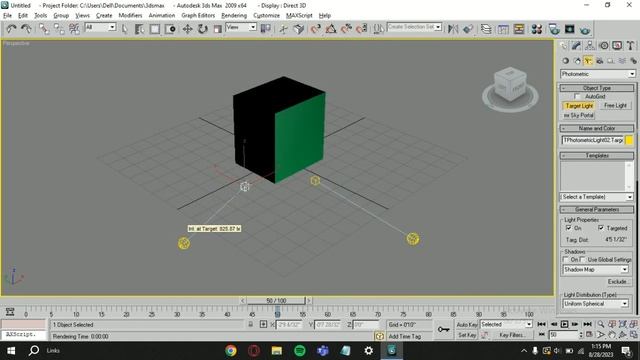Click the Undo arrow icon
640x360 pixels.
click(x=11, y=29)
